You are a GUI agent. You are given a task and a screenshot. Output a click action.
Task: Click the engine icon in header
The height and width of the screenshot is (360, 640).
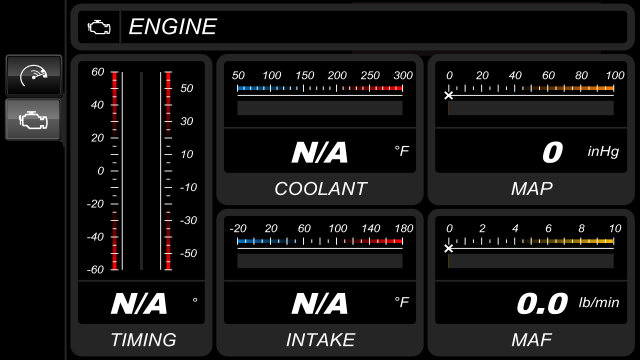[x=99, y=27]
